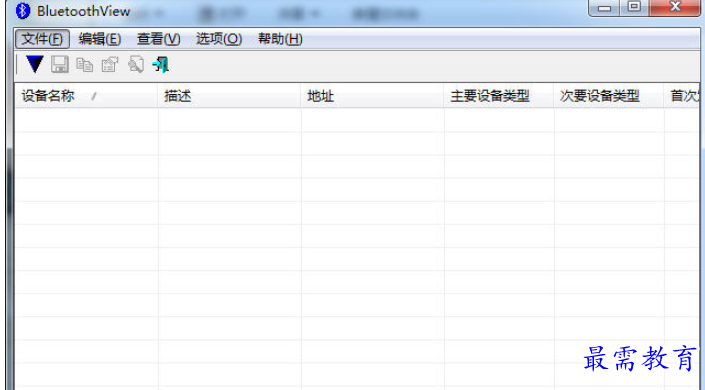Viewport: 705px width, 390px height.
Task: Open the 查看(V) menu
Action: [x=158, y=39]
